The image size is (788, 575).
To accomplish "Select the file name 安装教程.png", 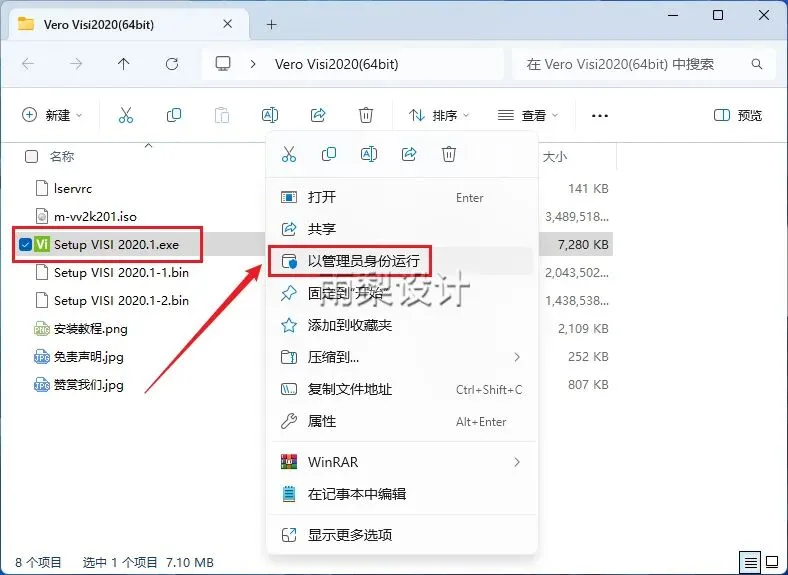I will coord(90,329).
